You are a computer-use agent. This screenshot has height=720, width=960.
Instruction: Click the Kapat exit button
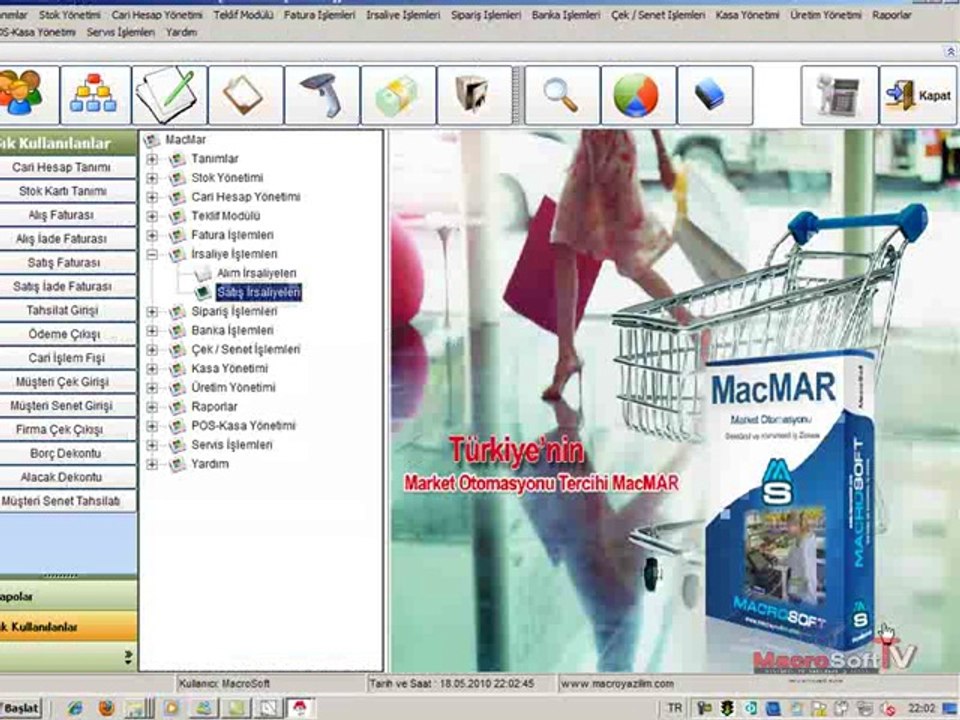(x=917, y=95)
